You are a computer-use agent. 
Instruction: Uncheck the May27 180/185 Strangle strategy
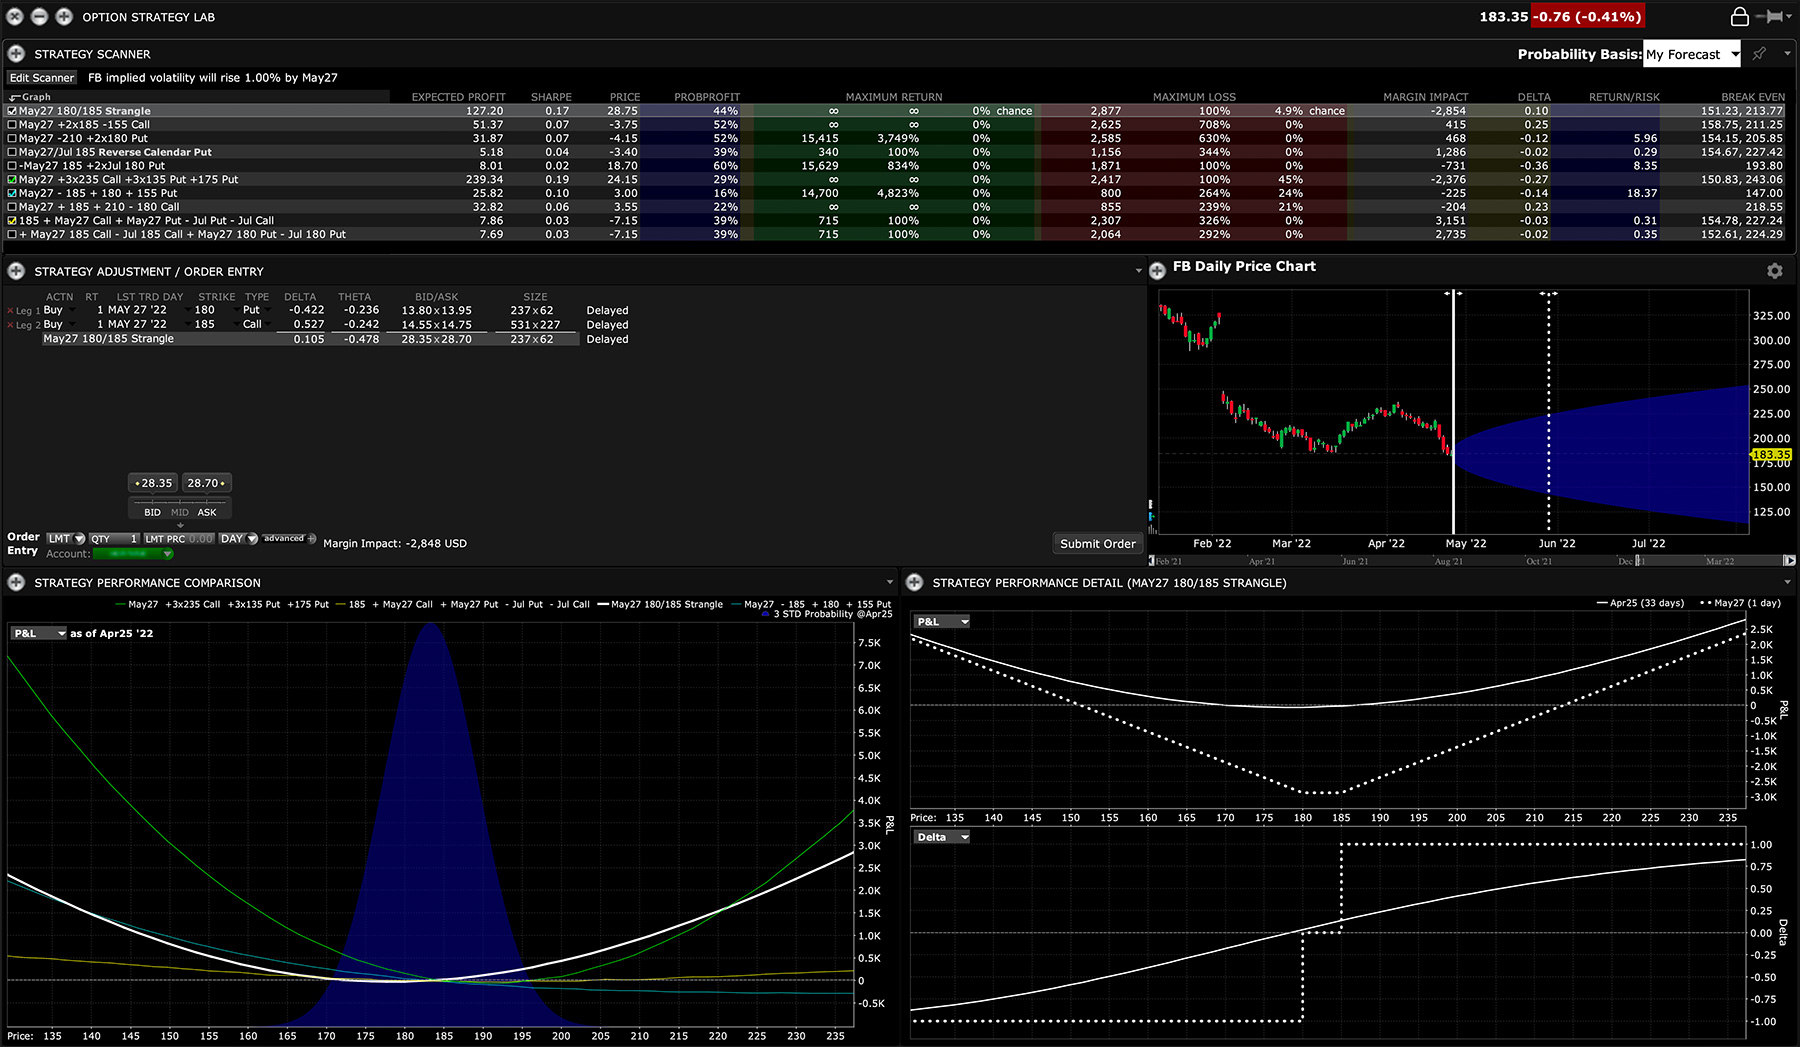pos(12,111)
